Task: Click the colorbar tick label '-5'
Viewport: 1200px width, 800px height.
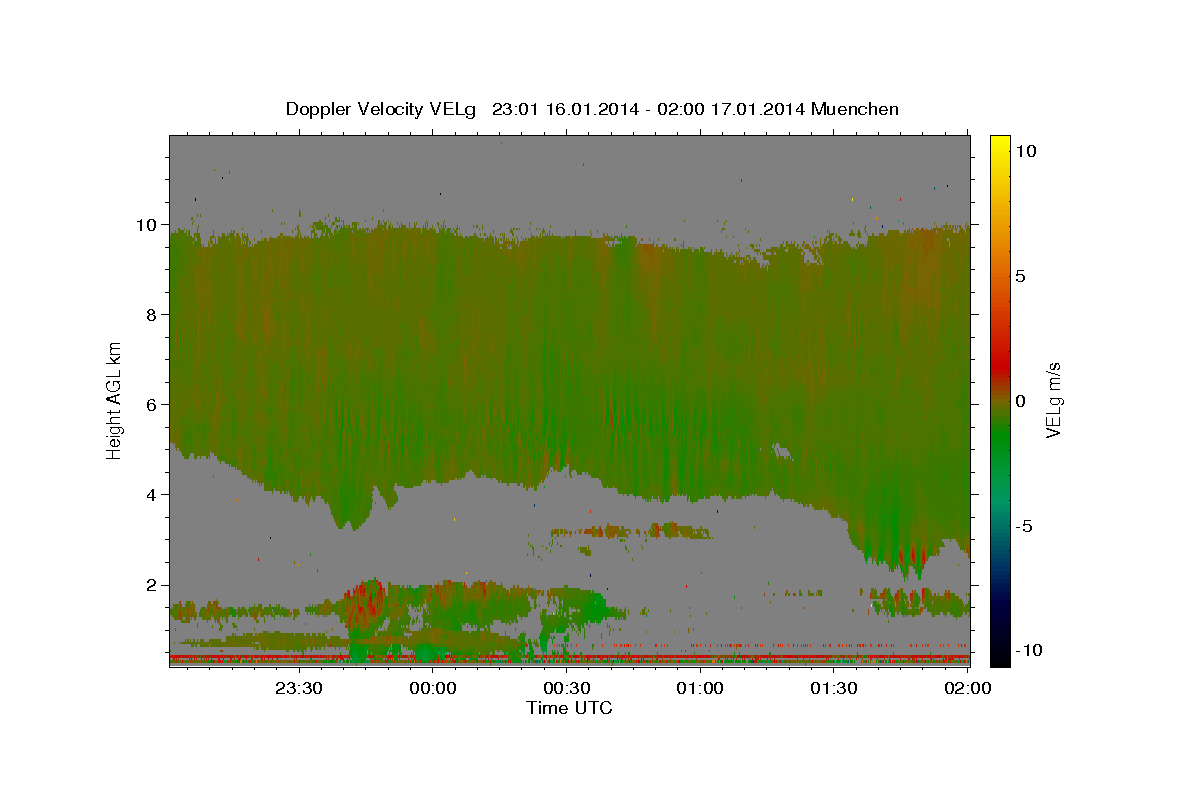Action: (1024, 526)
